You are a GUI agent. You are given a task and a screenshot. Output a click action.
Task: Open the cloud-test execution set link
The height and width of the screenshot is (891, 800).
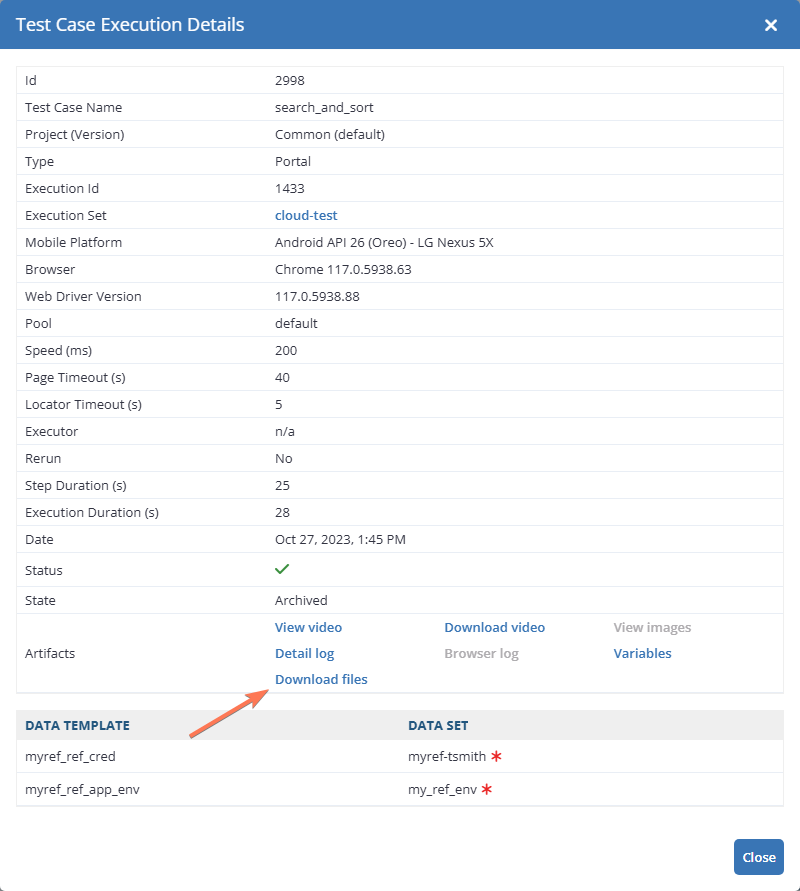tap(306, 215)
